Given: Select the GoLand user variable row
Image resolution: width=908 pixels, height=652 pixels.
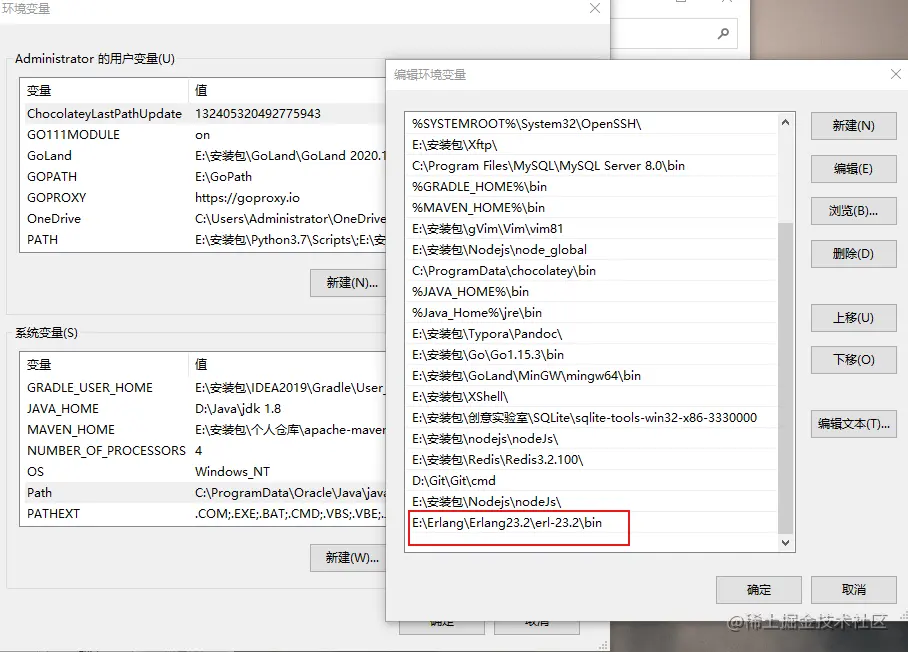Looking at the screenshot, I should click(x=203, y=155).
